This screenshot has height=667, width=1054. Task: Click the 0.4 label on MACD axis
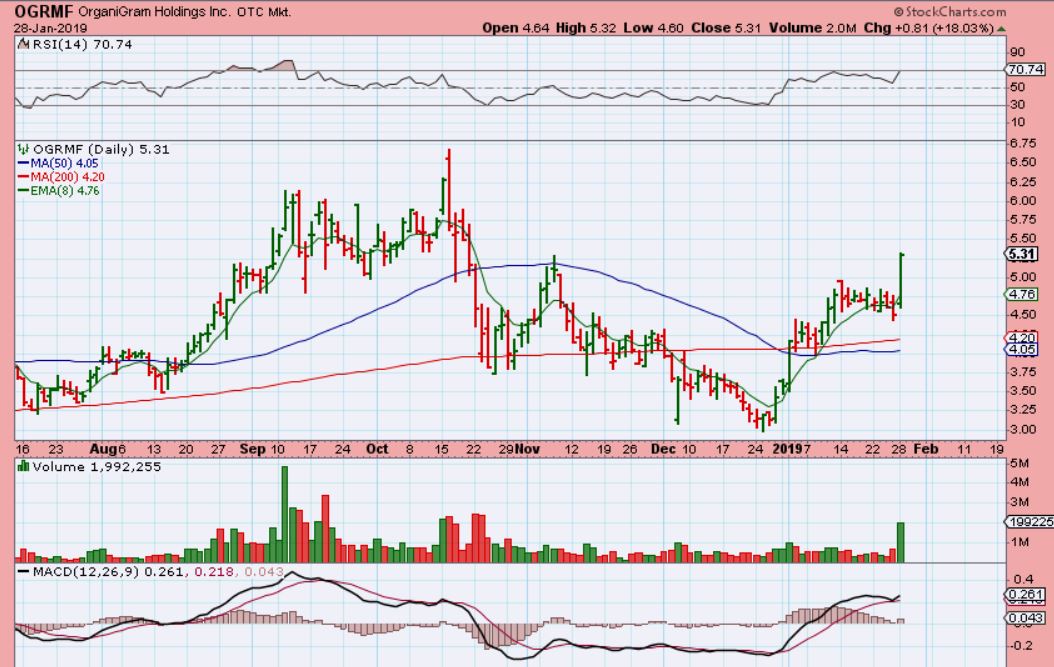tap(1023, 579)
